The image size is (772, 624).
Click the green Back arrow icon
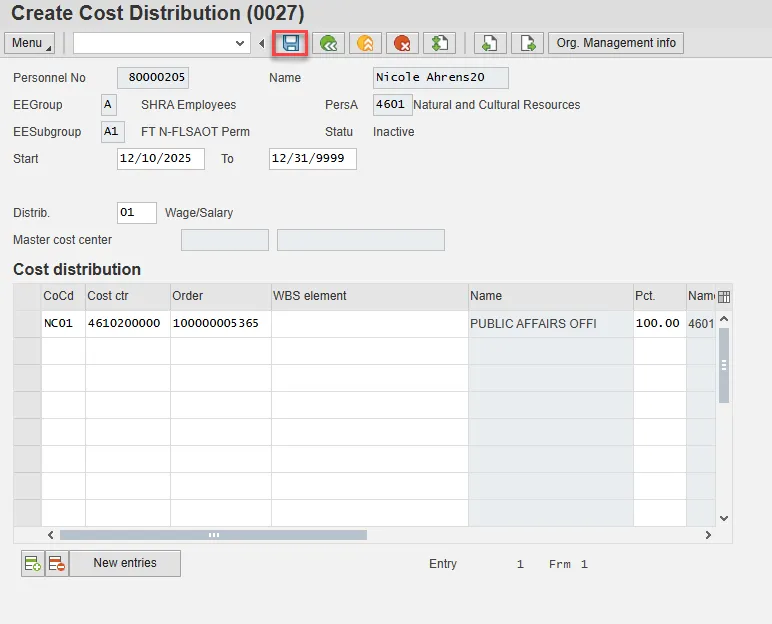[328, 43]
